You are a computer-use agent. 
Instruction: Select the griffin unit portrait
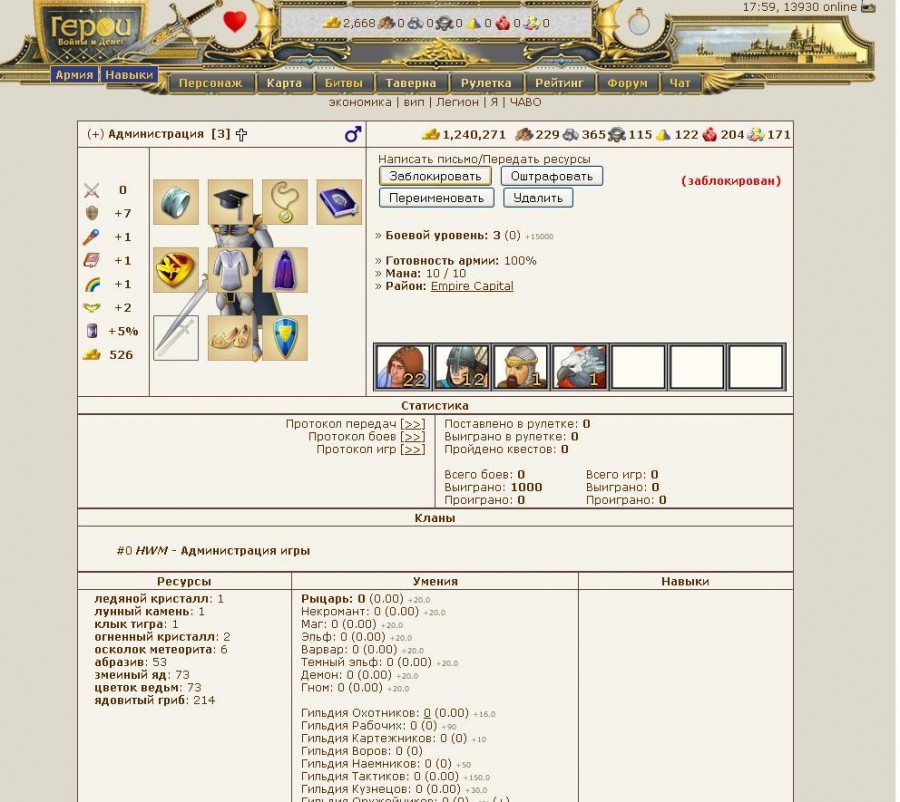(580, 367)
